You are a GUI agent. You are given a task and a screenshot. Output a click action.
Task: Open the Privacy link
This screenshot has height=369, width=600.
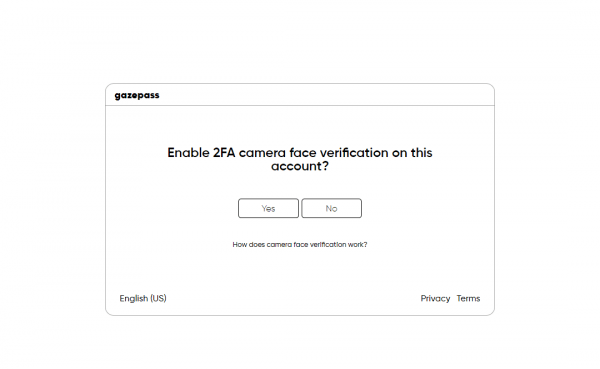click(x=435, y=298)
